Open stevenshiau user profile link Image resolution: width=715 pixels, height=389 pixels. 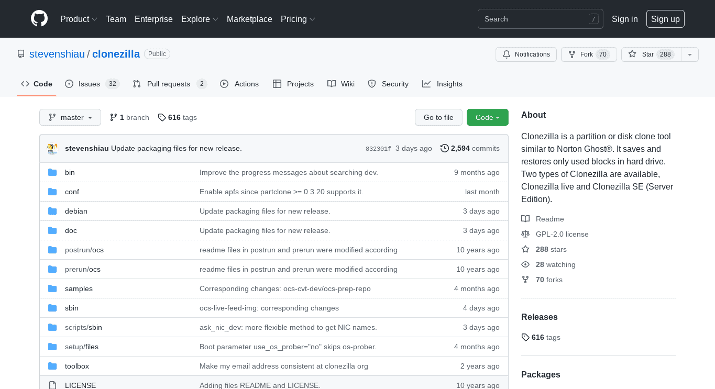coord(57,54)
